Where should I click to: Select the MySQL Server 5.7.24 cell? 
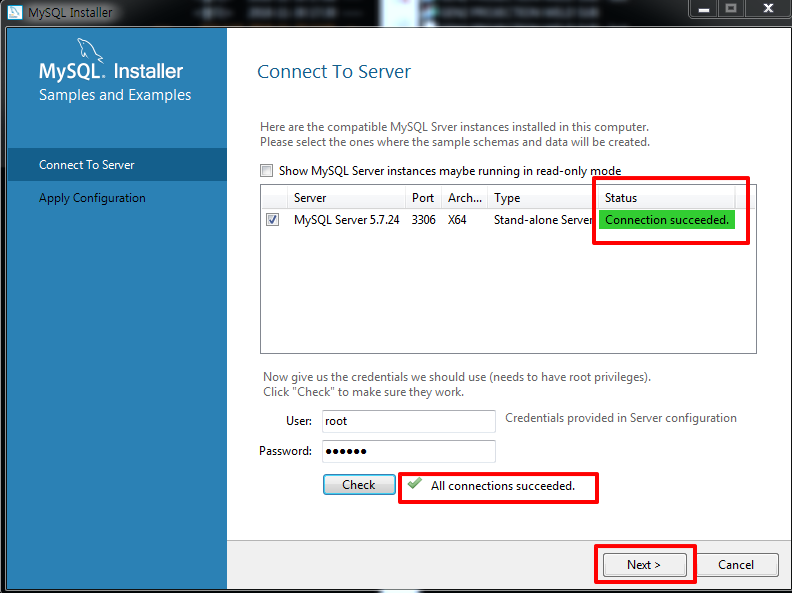pos(346,220)
